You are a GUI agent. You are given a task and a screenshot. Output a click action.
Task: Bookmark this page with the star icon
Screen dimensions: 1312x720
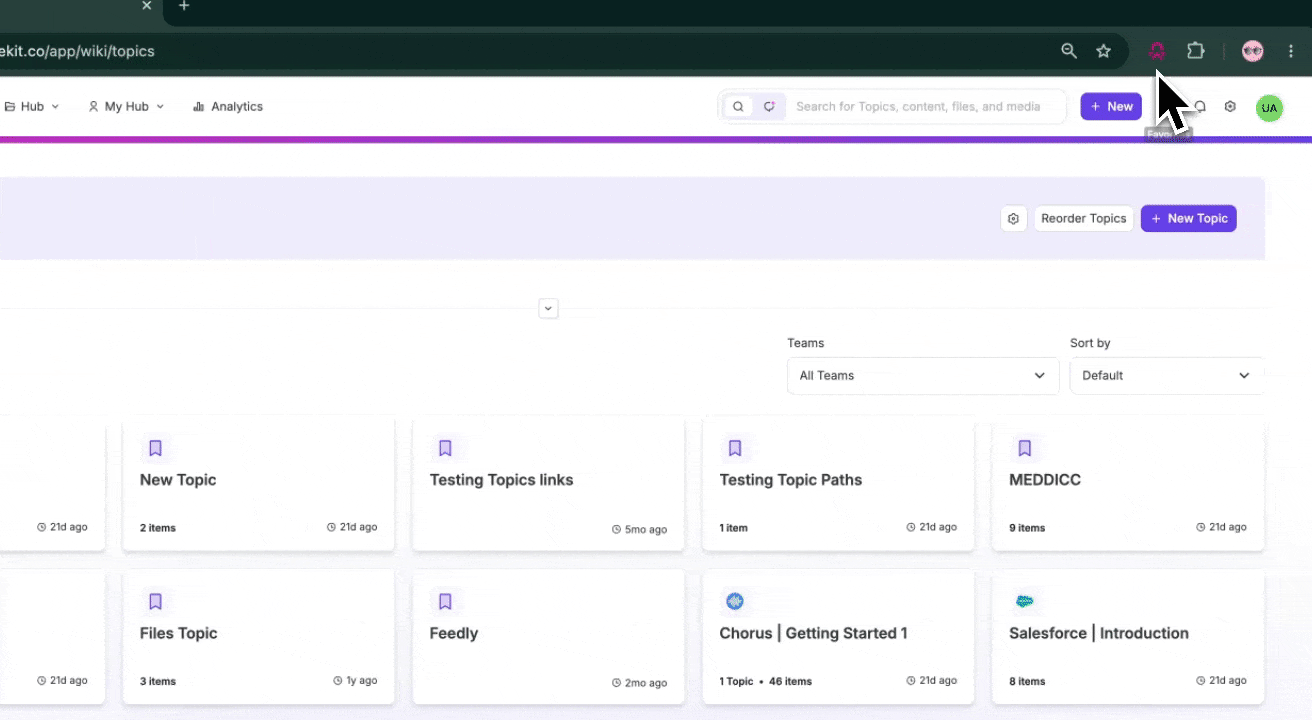(1104, 51)
